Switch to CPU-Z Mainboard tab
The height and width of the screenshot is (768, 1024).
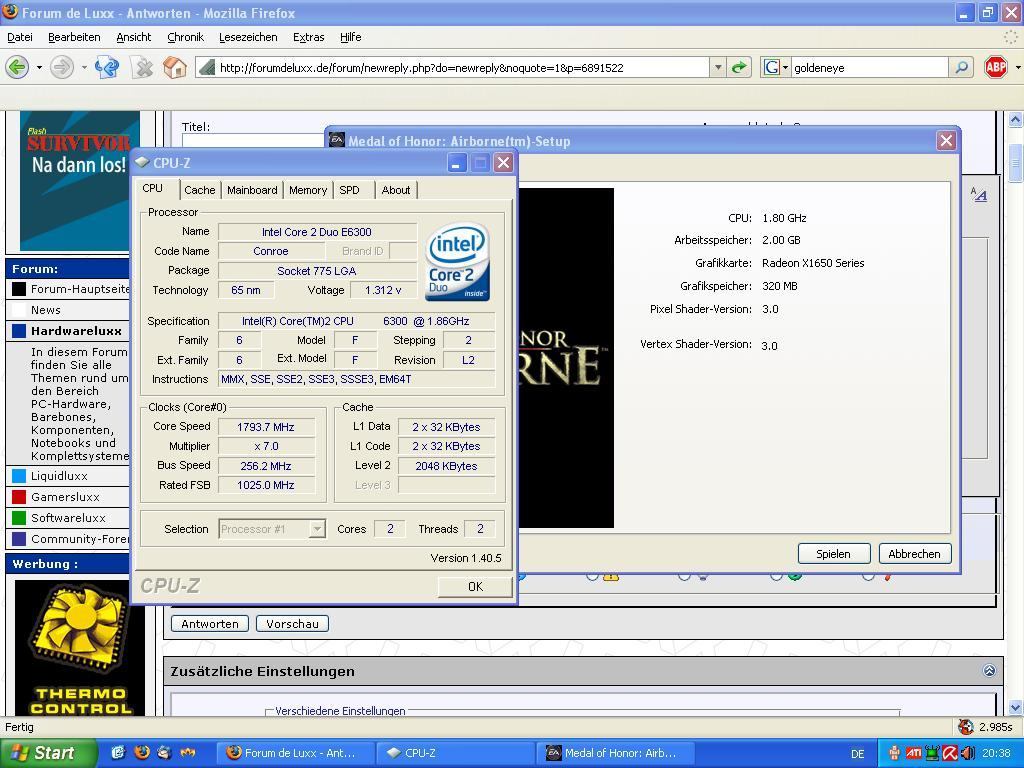click(x=252, y=190)
